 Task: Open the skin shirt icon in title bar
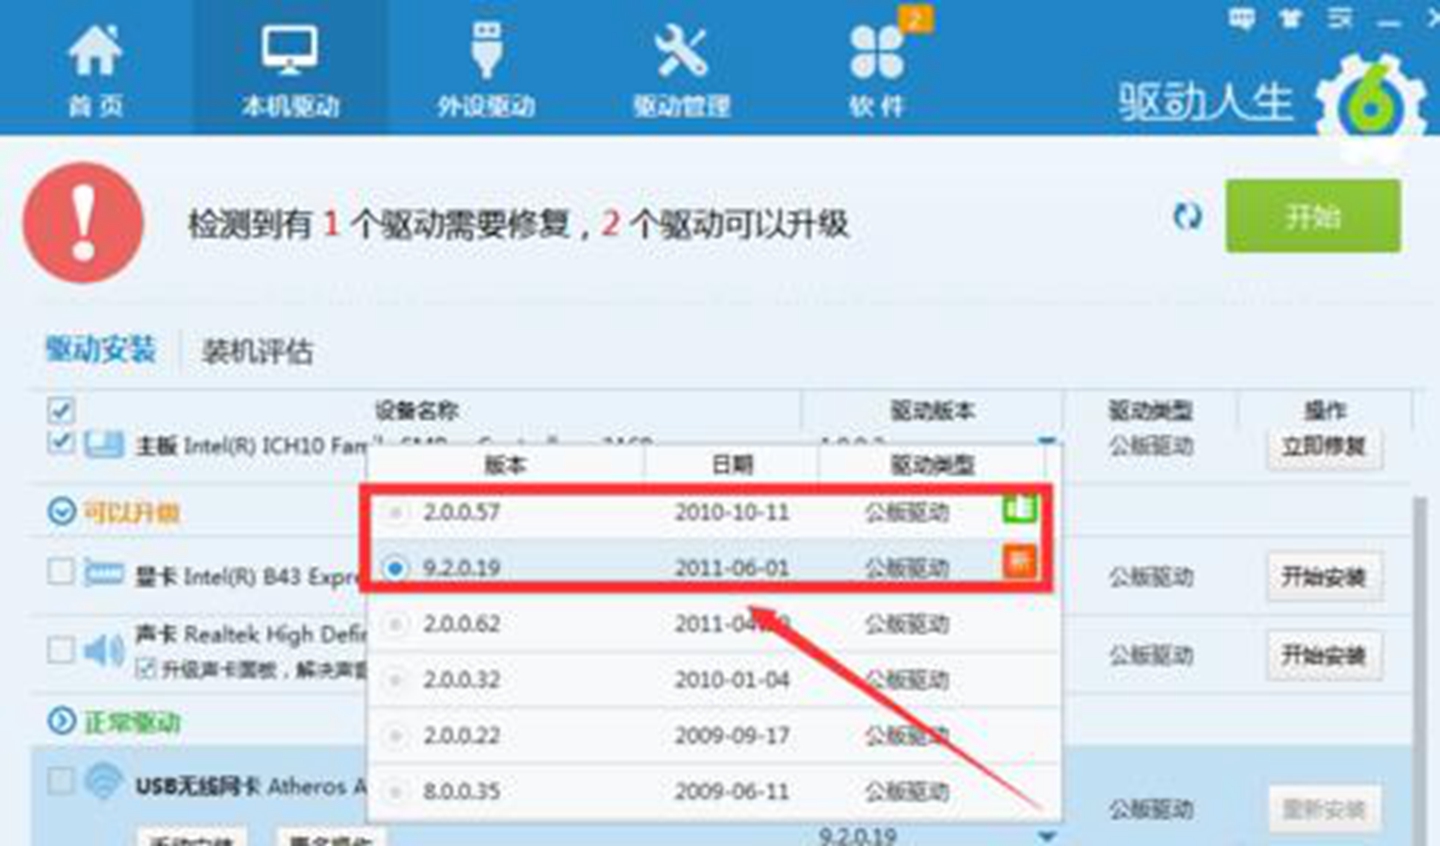[1290, 18]
